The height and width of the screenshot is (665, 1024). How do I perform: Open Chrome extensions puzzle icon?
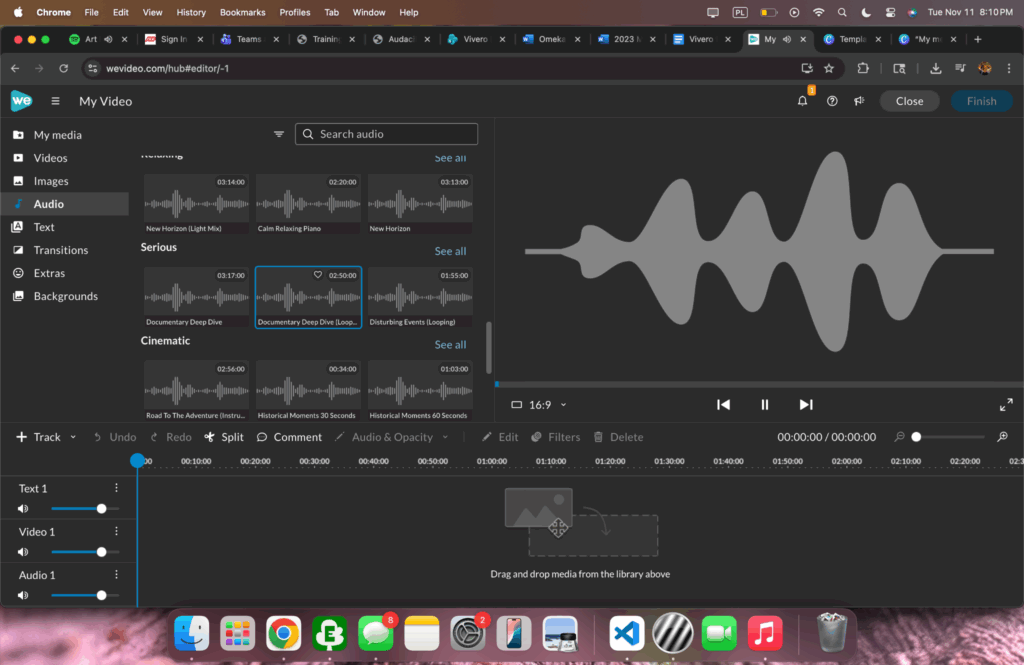coord(863,68)
